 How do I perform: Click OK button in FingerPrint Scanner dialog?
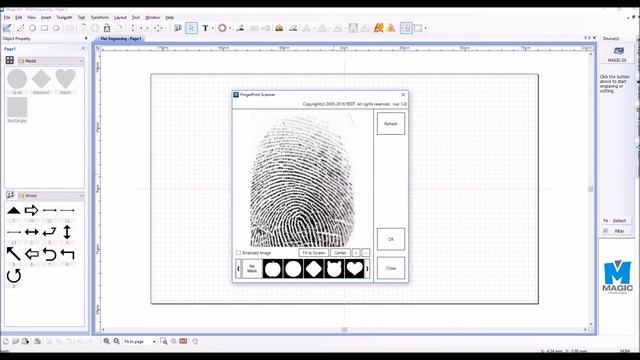(391, 239)
